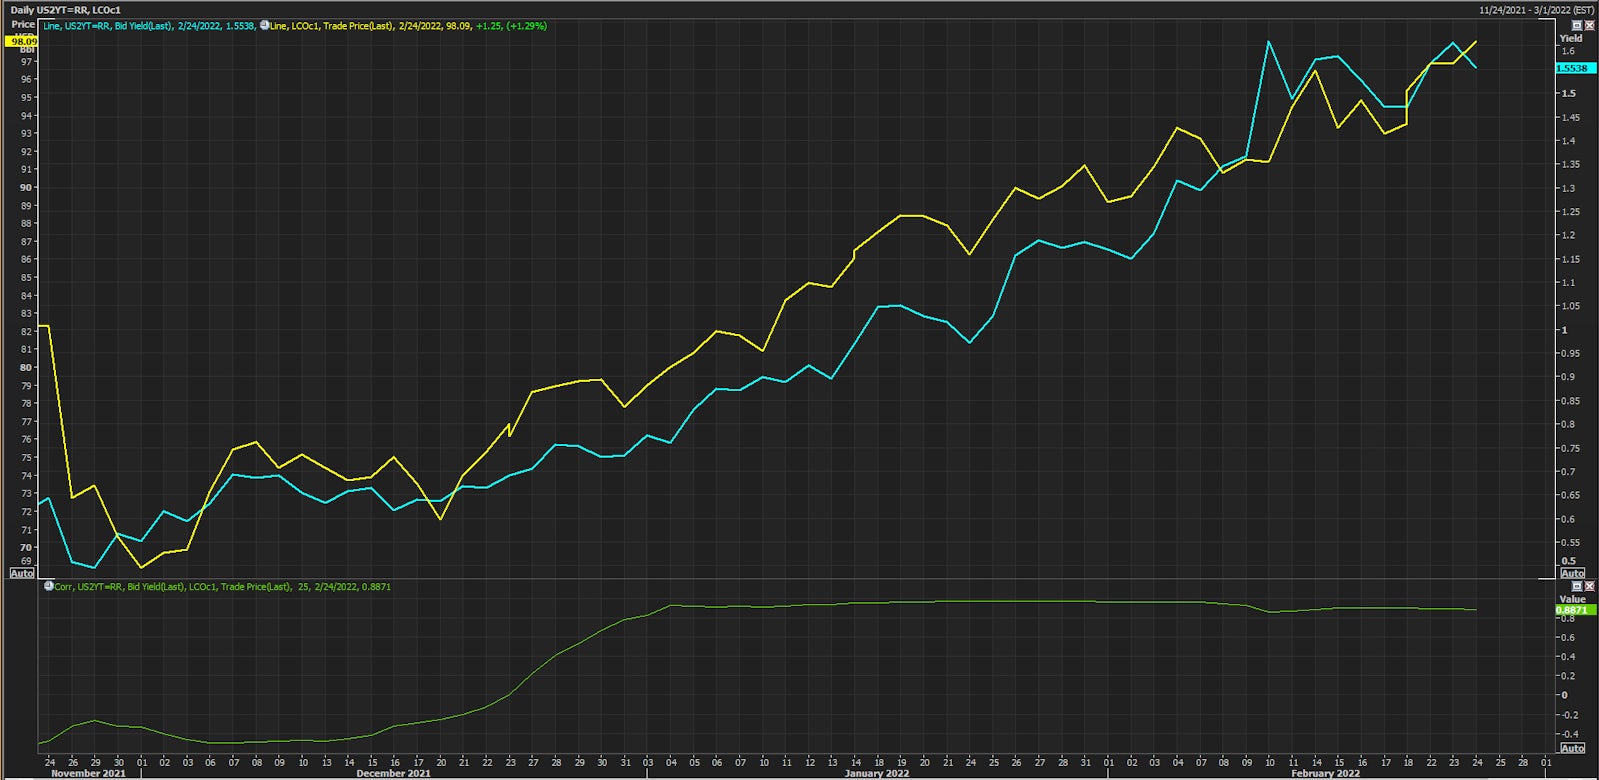Viewport: 1599px width, 780px height.
Task: Click the Price axis label
Action: [x=23, y=25]
